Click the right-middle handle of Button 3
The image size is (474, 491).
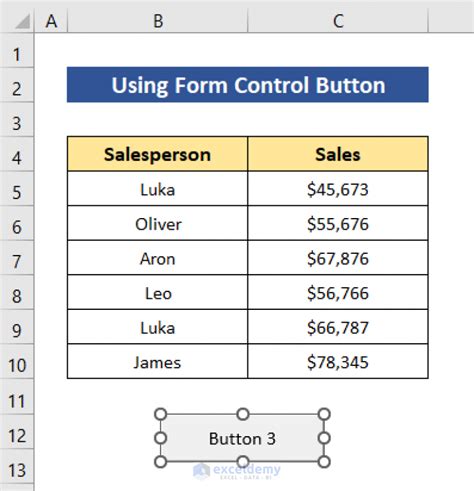coord(324,438)
